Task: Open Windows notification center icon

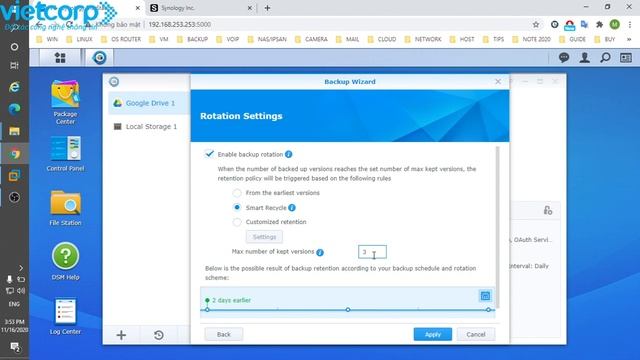Action: point(15,347)
